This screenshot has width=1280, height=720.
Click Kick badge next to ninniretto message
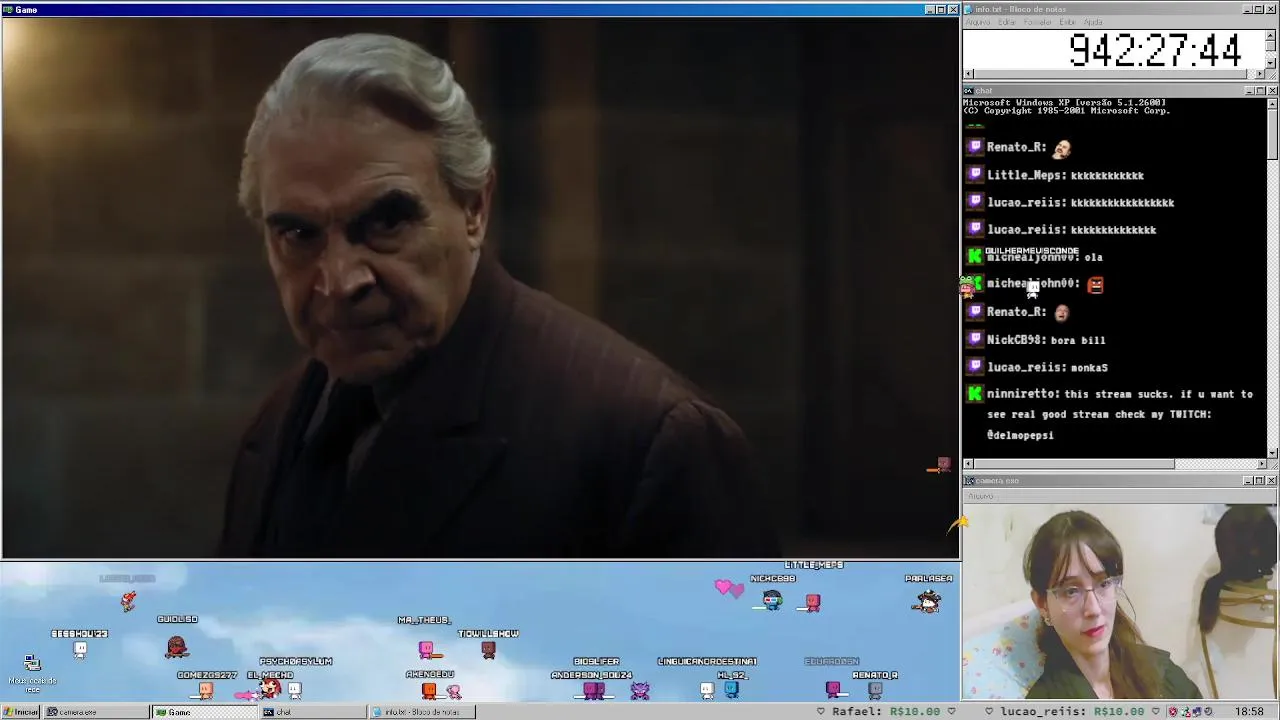pos(975,394)
